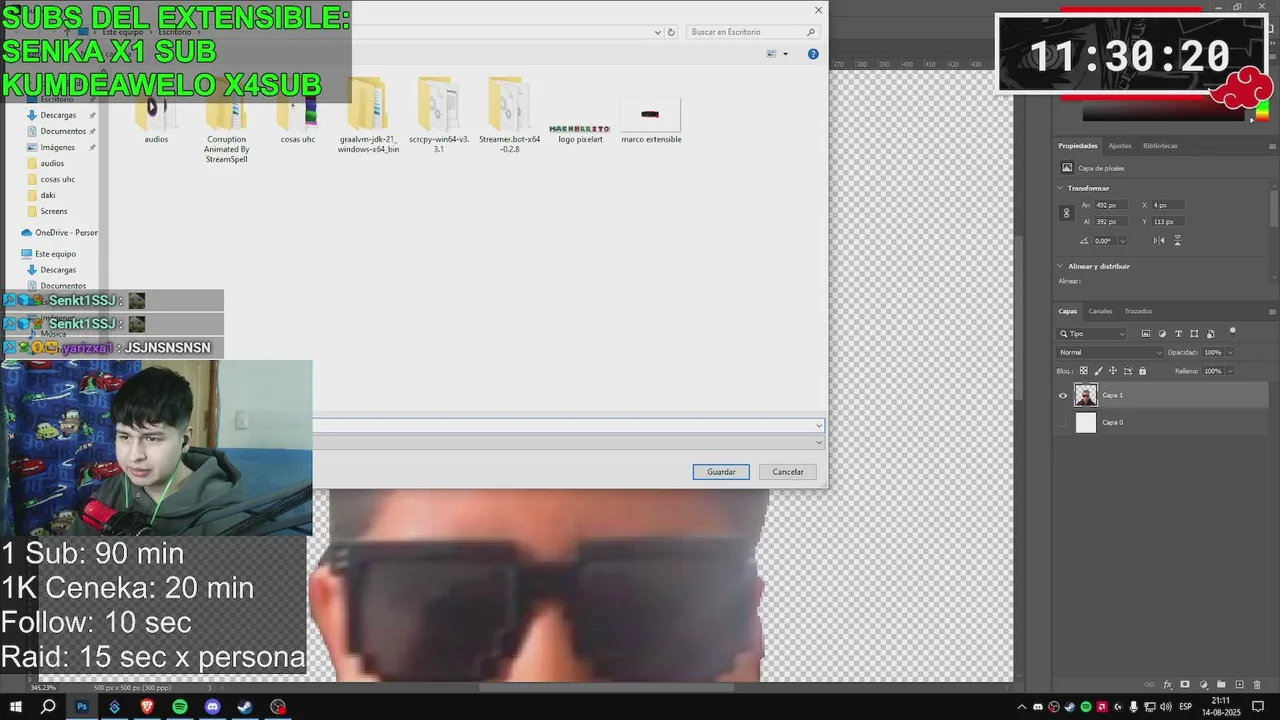Create a new layer in Layers panel
Image resolution: width=1280 pixels, height=720 pixels.
1239,685
